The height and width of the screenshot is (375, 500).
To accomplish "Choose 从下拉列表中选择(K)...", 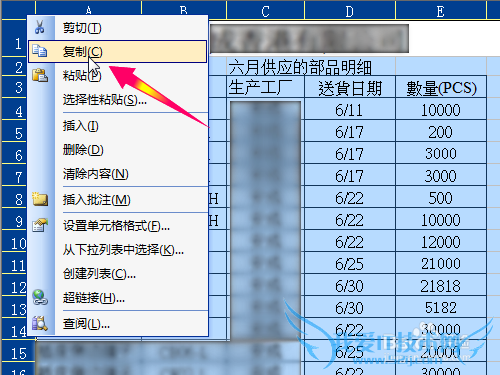I will pyautogui.click(x=117, y=250).
